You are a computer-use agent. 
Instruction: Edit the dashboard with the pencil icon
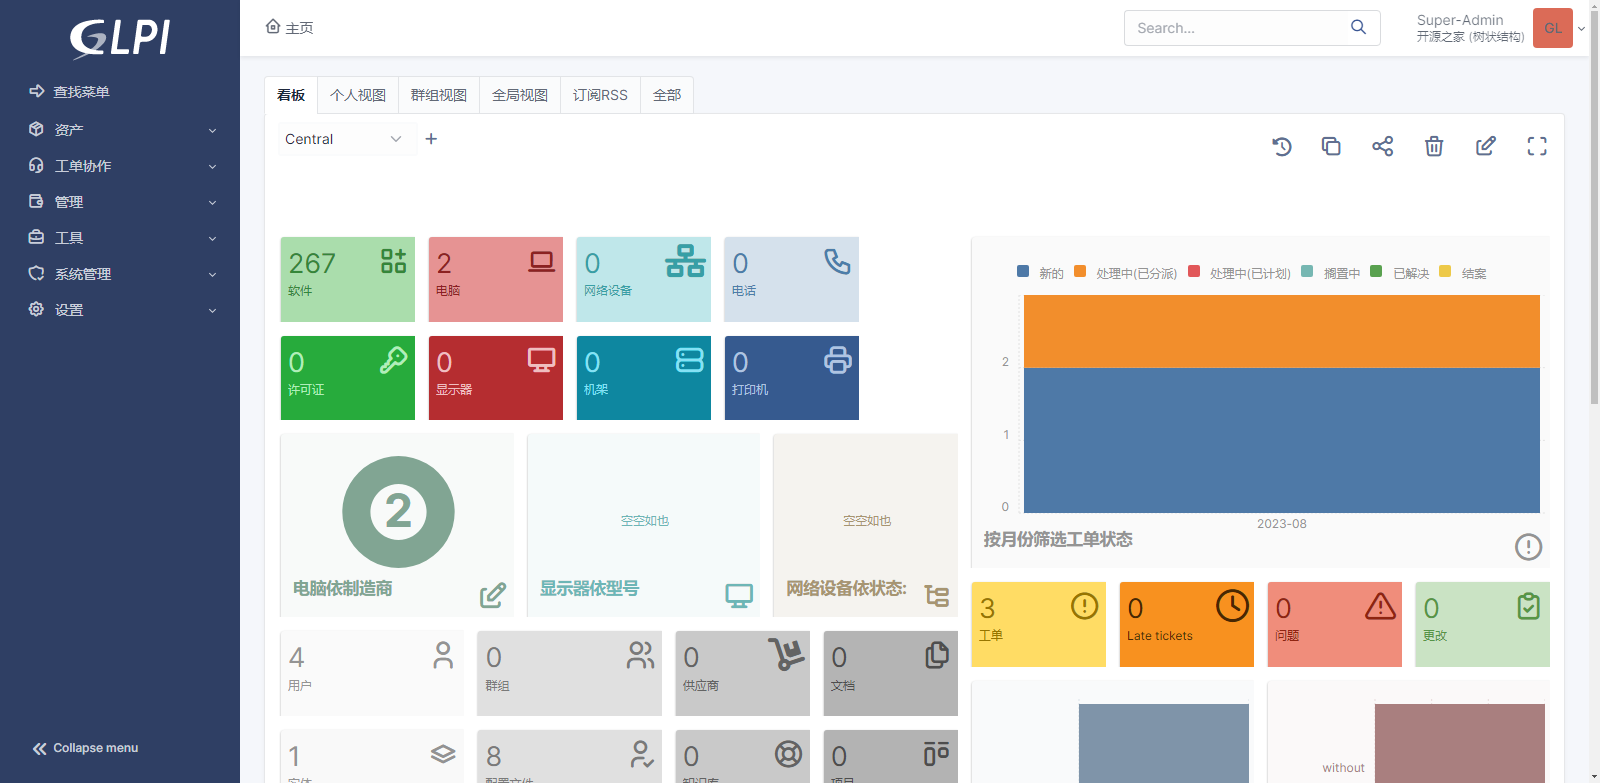coord(1486,147)
